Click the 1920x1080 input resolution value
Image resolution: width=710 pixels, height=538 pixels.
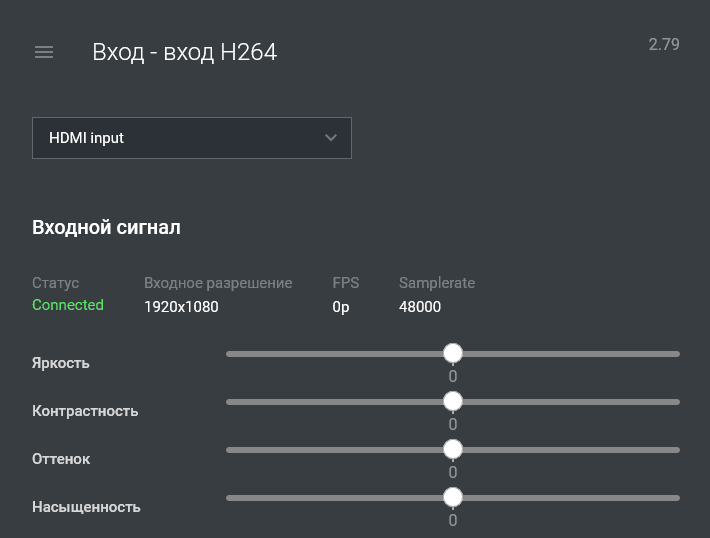point(181,306)
